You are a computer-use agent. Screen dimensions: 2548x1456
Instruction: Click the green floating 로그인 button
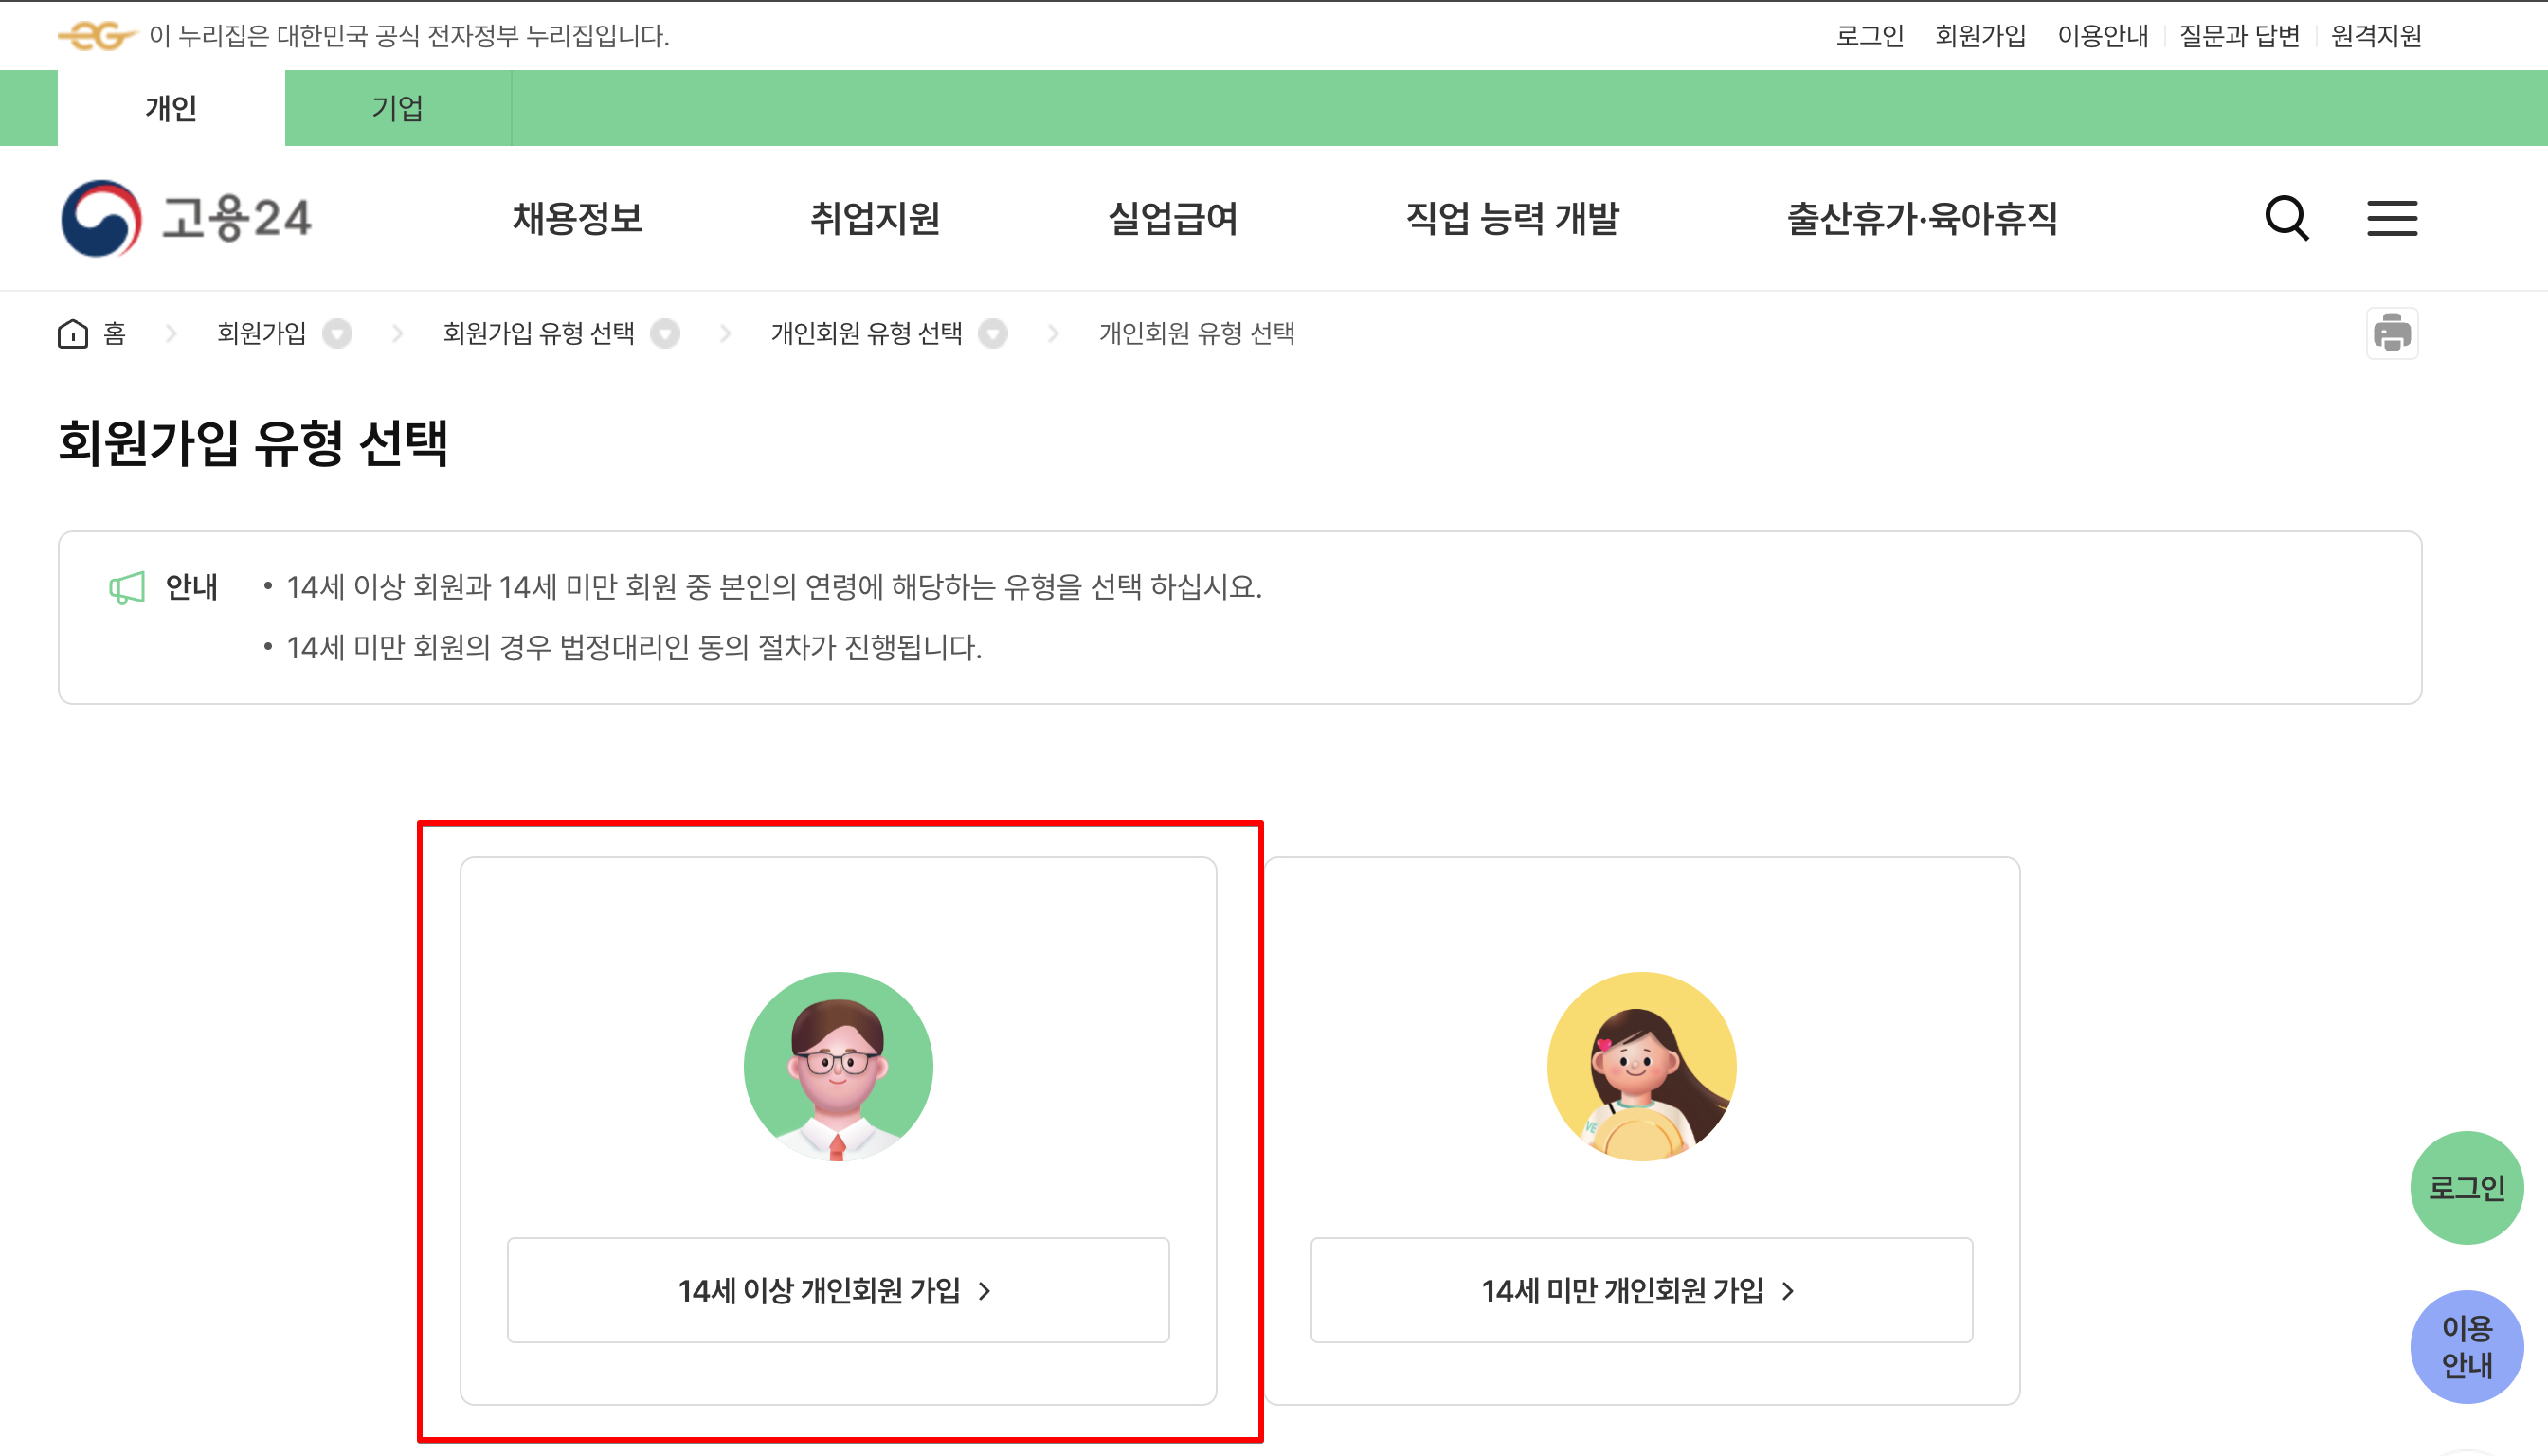[x=2466, y=1187]
